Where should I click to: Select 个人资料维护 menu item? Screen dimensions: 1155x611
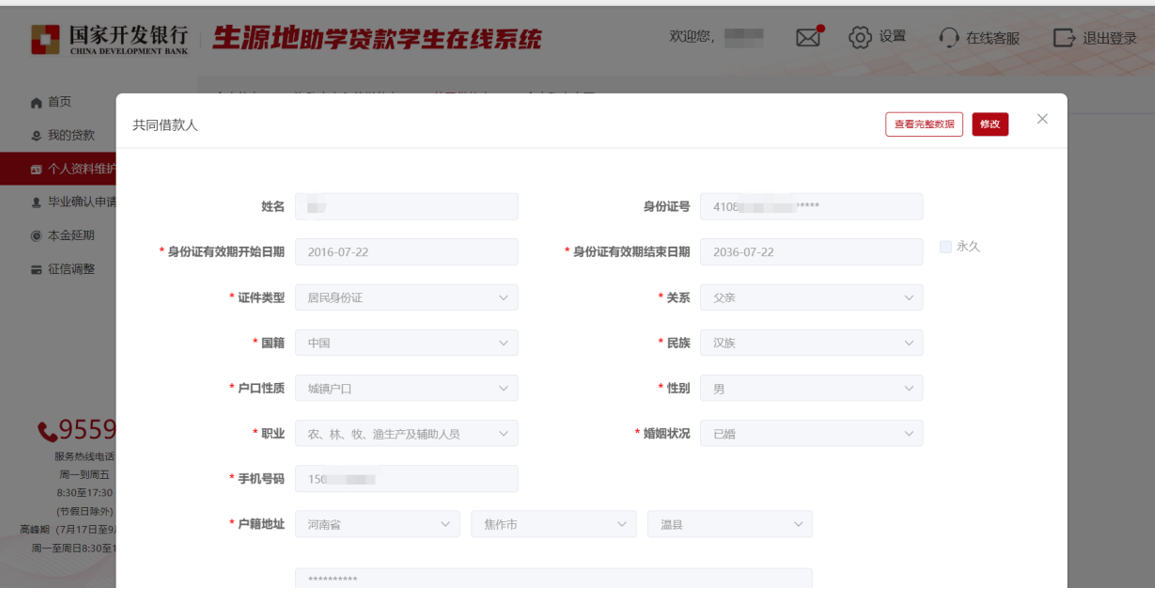(x=81, y=170)
